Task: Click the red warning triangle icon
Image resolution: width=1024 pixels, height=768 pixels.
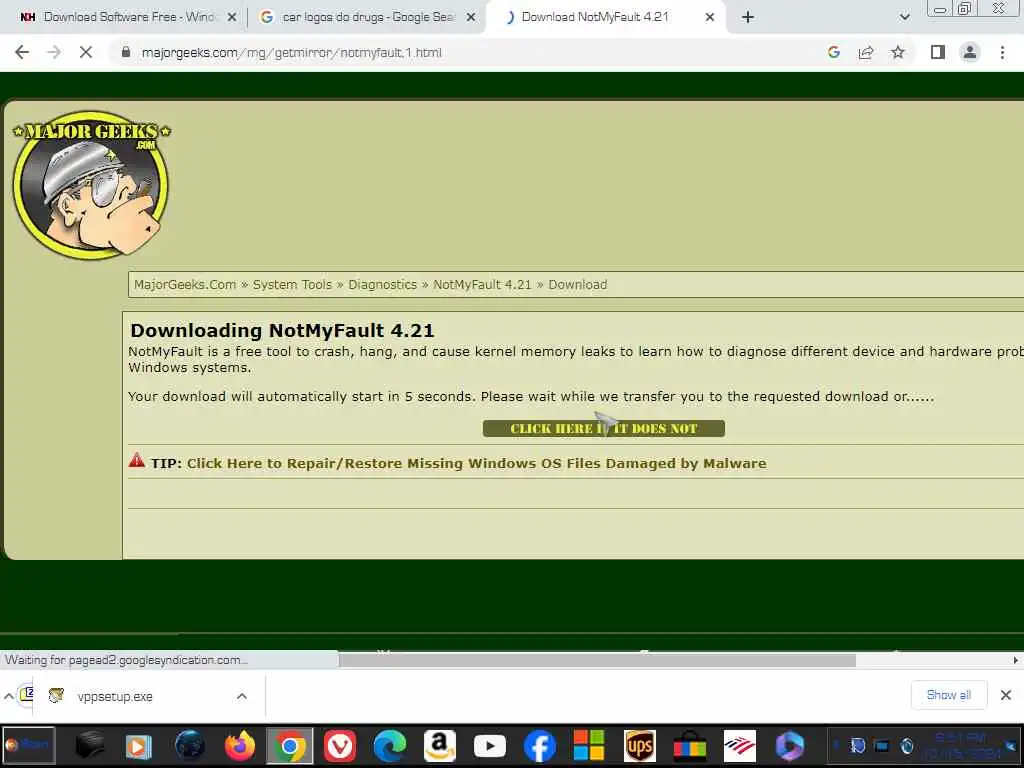Action: tap(136, 460)
